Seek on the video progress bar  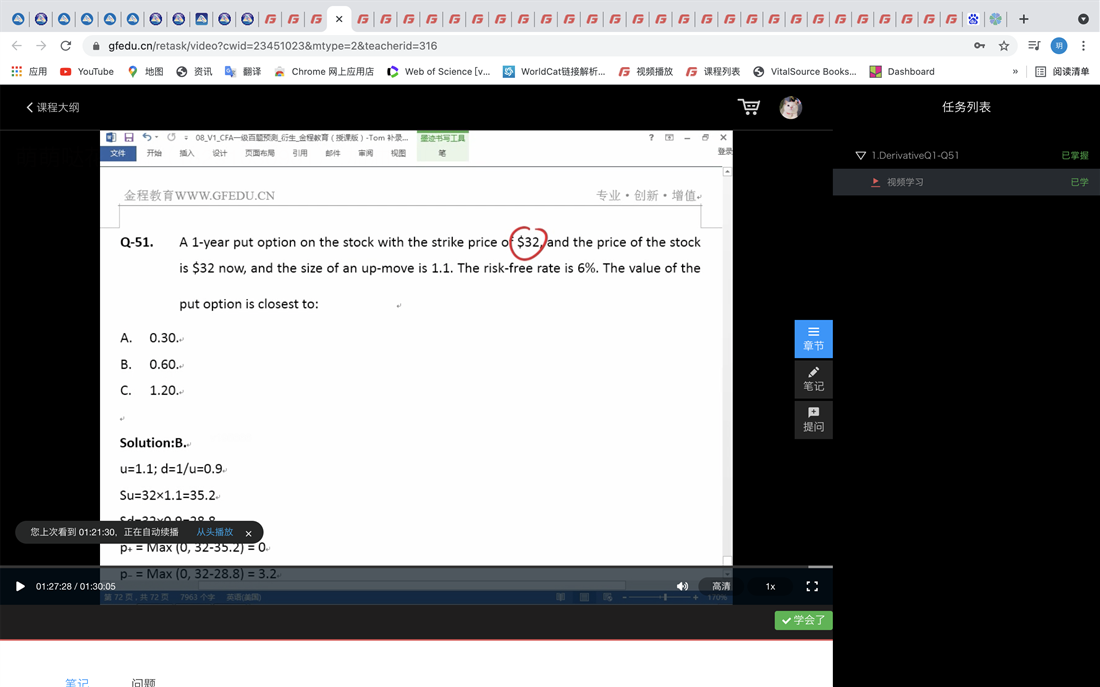point(416,567)
